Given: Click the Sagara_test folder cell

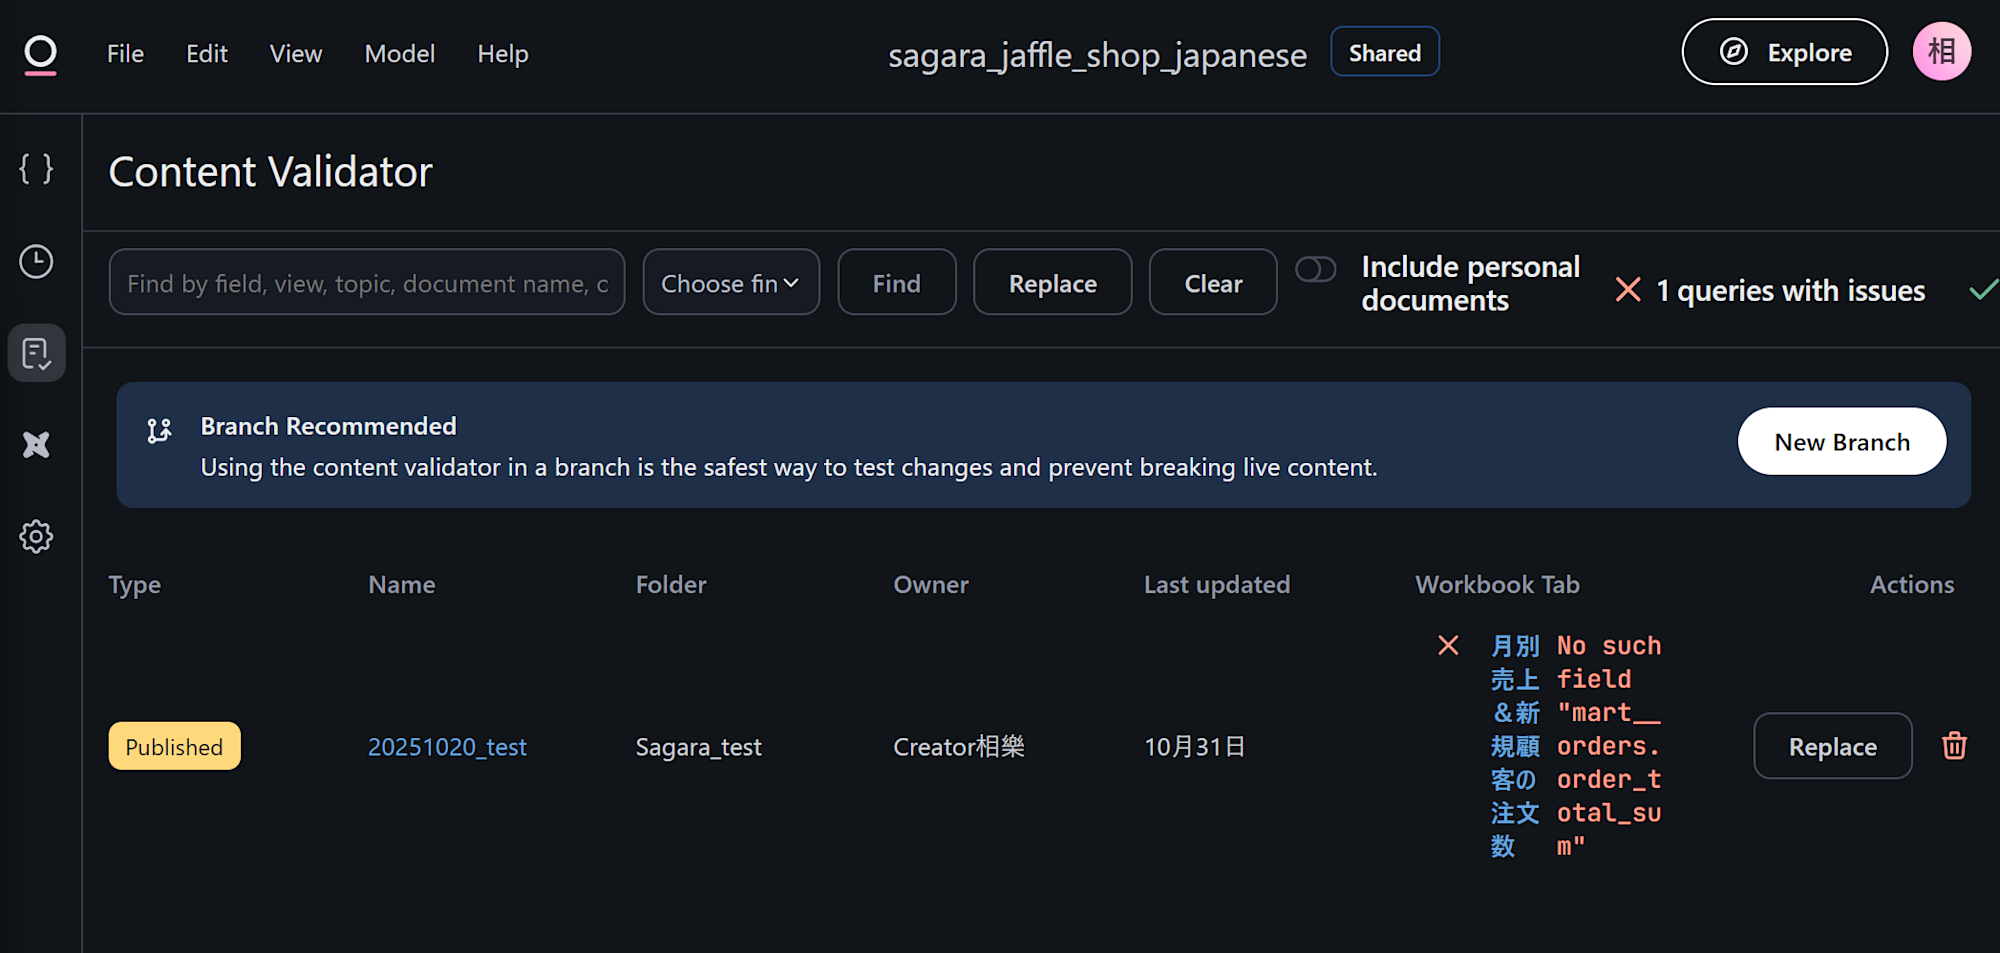Looking at the screenshot, I should (698, 747).
